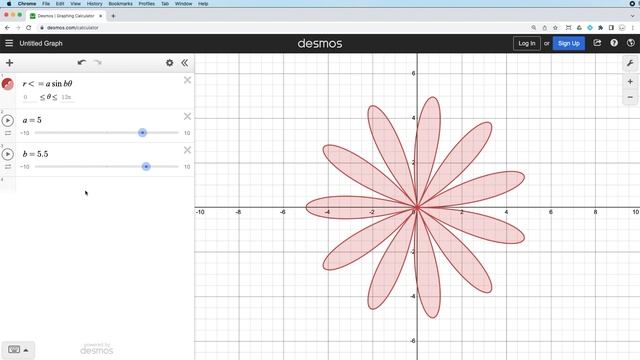This screenshot has width=640, height=360.
Task: Click the b = 5.5 expression text
Action: click(36, 154)
